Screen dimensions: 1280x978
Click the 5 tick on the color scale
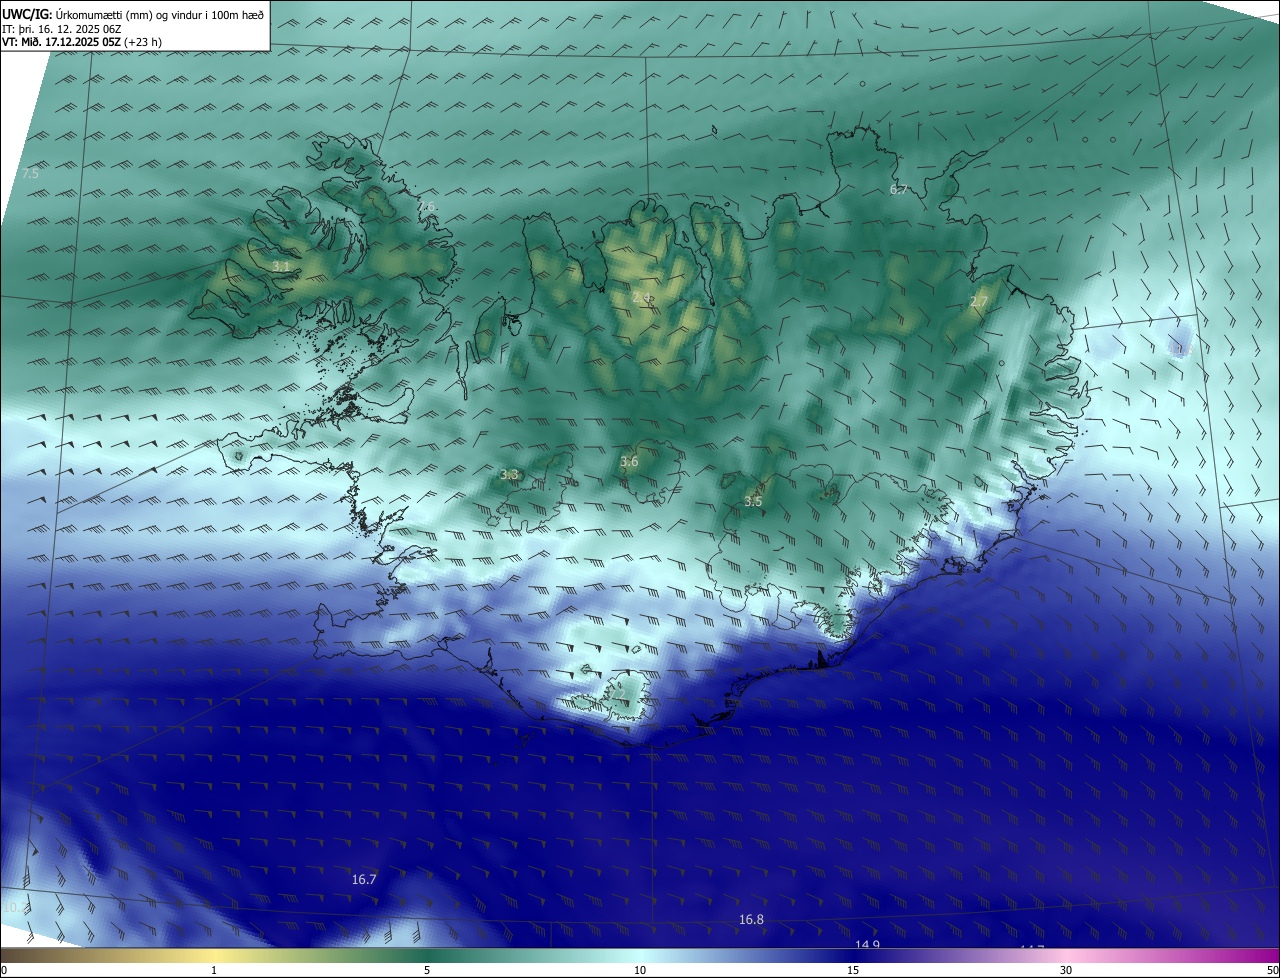(x=427, y=970)
